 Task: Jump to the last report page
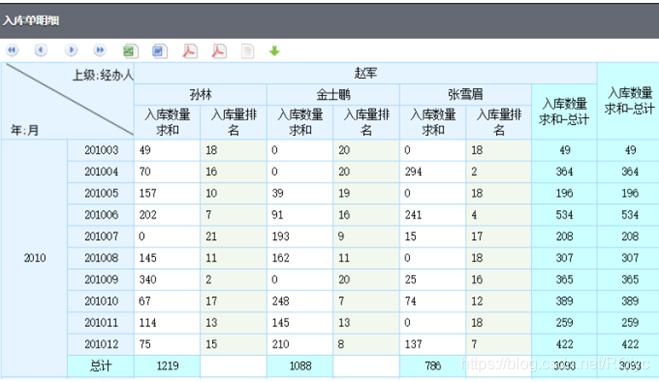(x=100, y=50)
